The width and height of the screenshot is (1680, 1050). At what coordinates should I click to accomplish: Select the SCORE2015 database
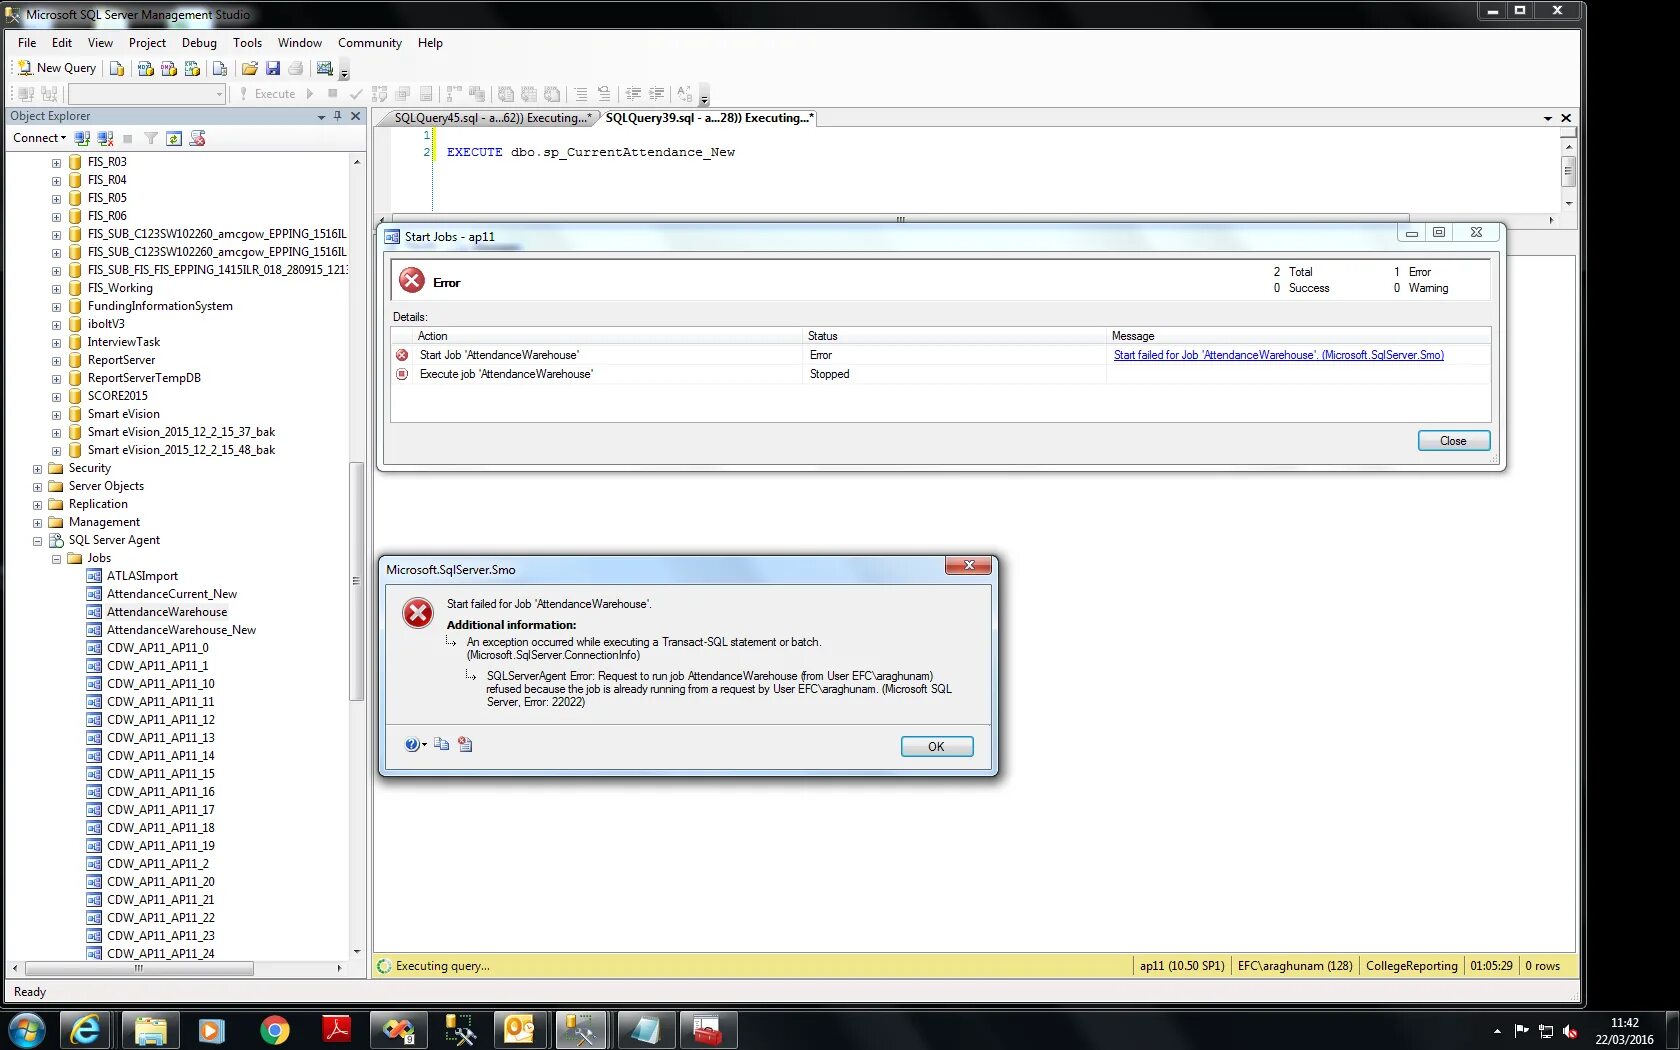[117, 396]
